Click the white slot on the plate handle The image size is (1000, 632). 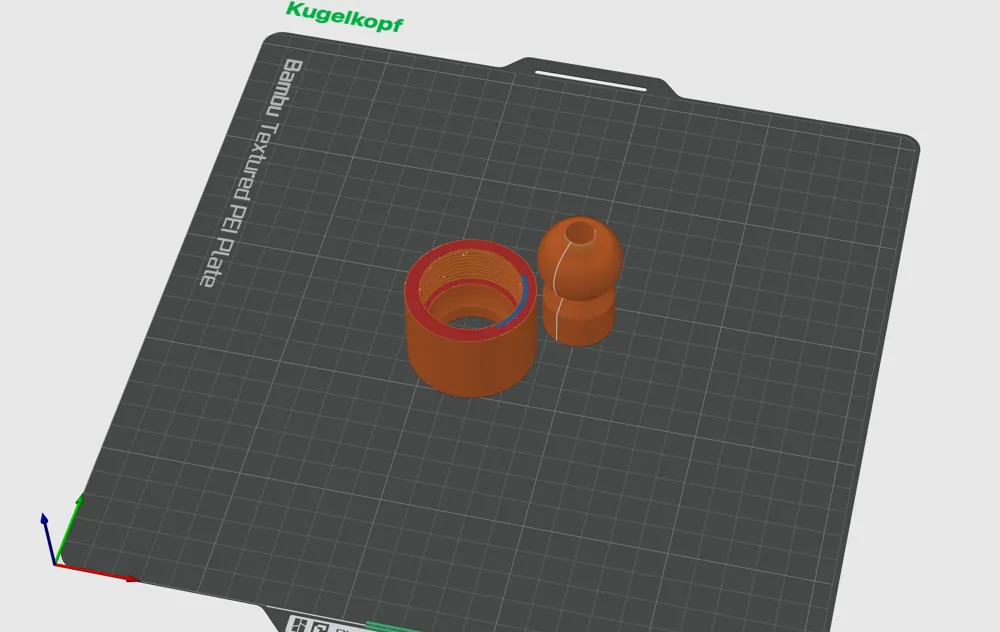click(x=590, y=80)
